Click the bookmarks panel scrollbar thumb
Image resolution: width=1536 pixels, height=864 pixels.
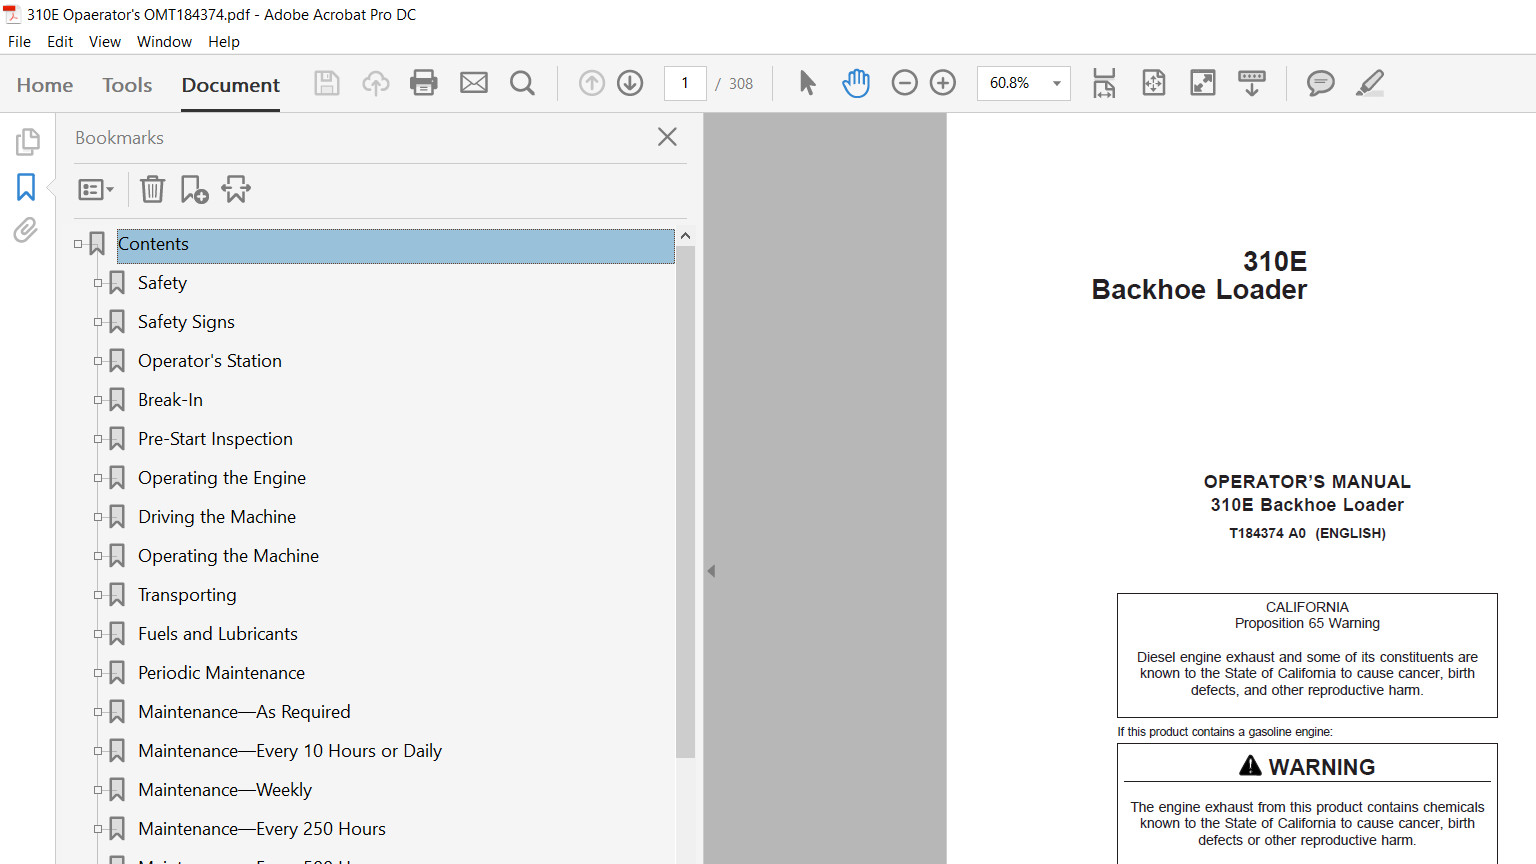click(685, 502)
